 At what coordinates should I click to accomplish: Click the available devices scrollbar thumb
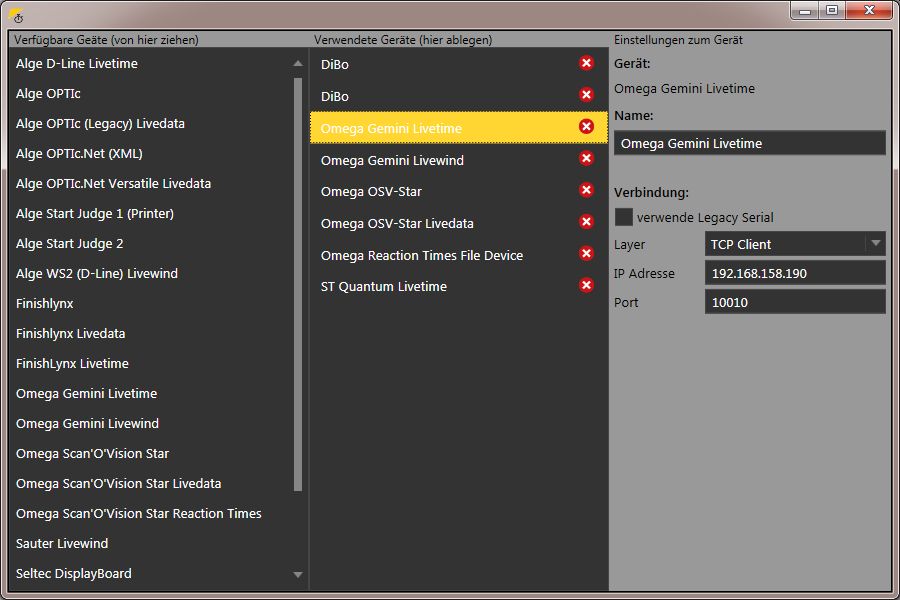click(x=298, y=285)
